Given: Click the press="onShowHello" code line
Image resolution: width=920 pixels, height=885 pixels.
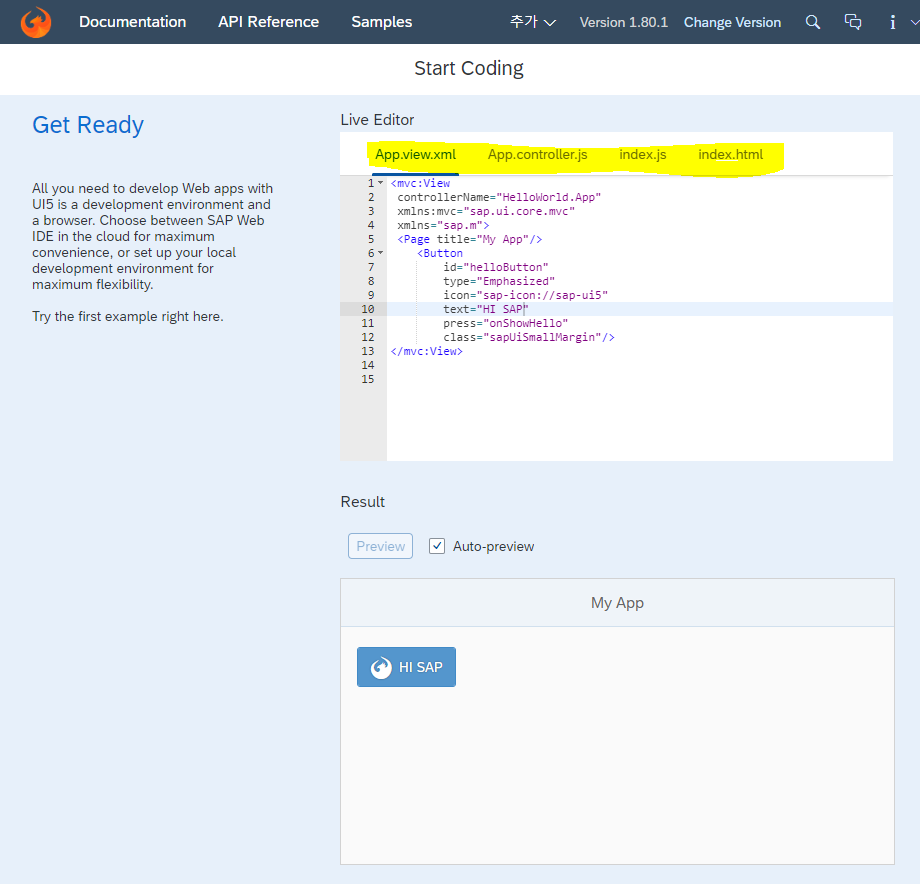Looking at the screenshot, I should [x=505, y=323].
